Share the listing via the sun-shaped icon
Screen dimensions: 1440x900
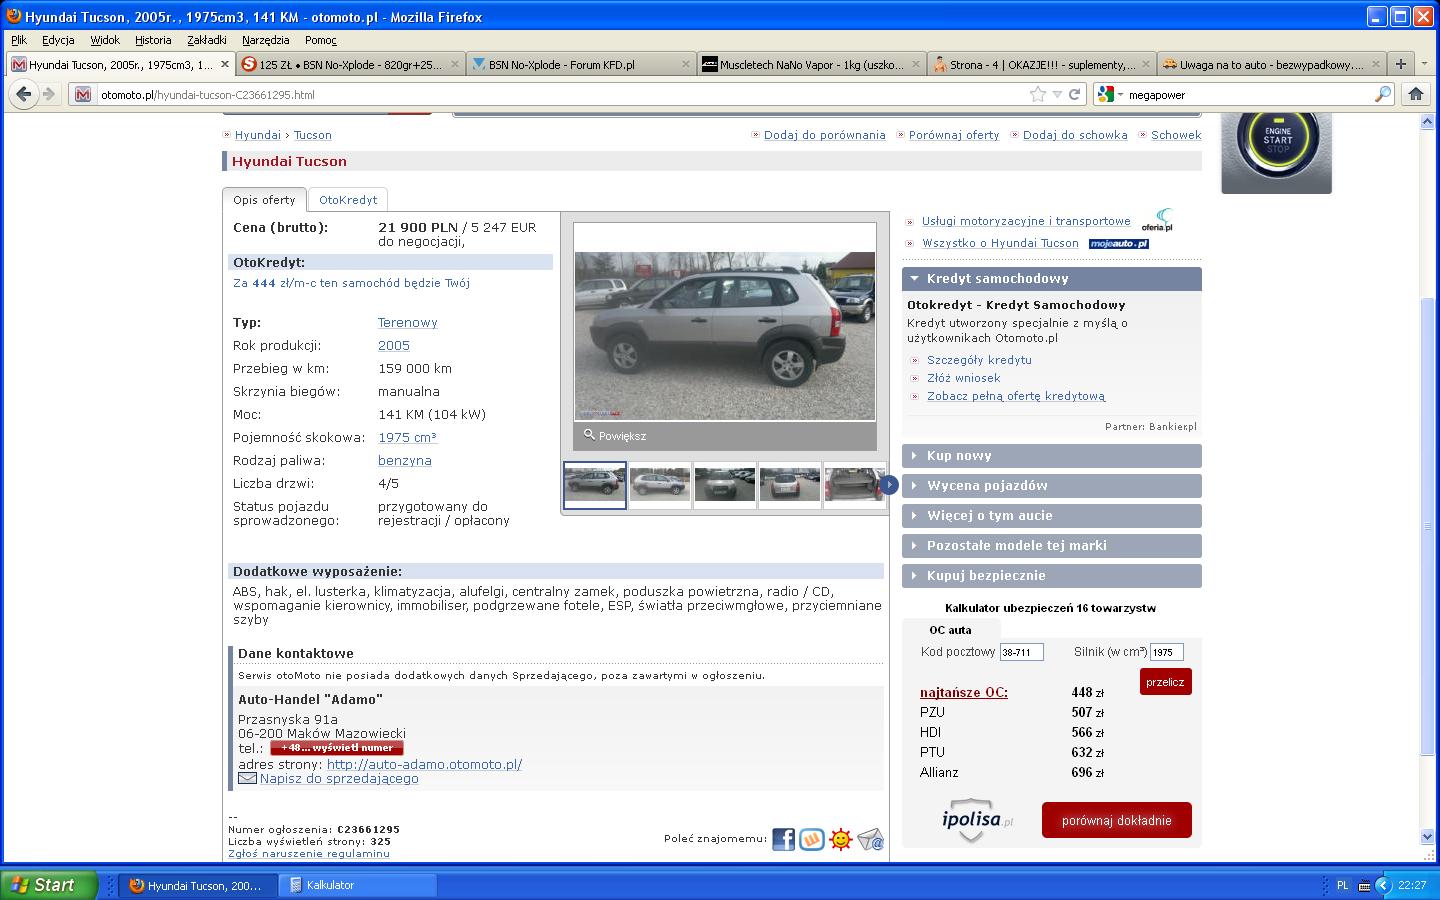pyautogui.click(x=841, y=839)
